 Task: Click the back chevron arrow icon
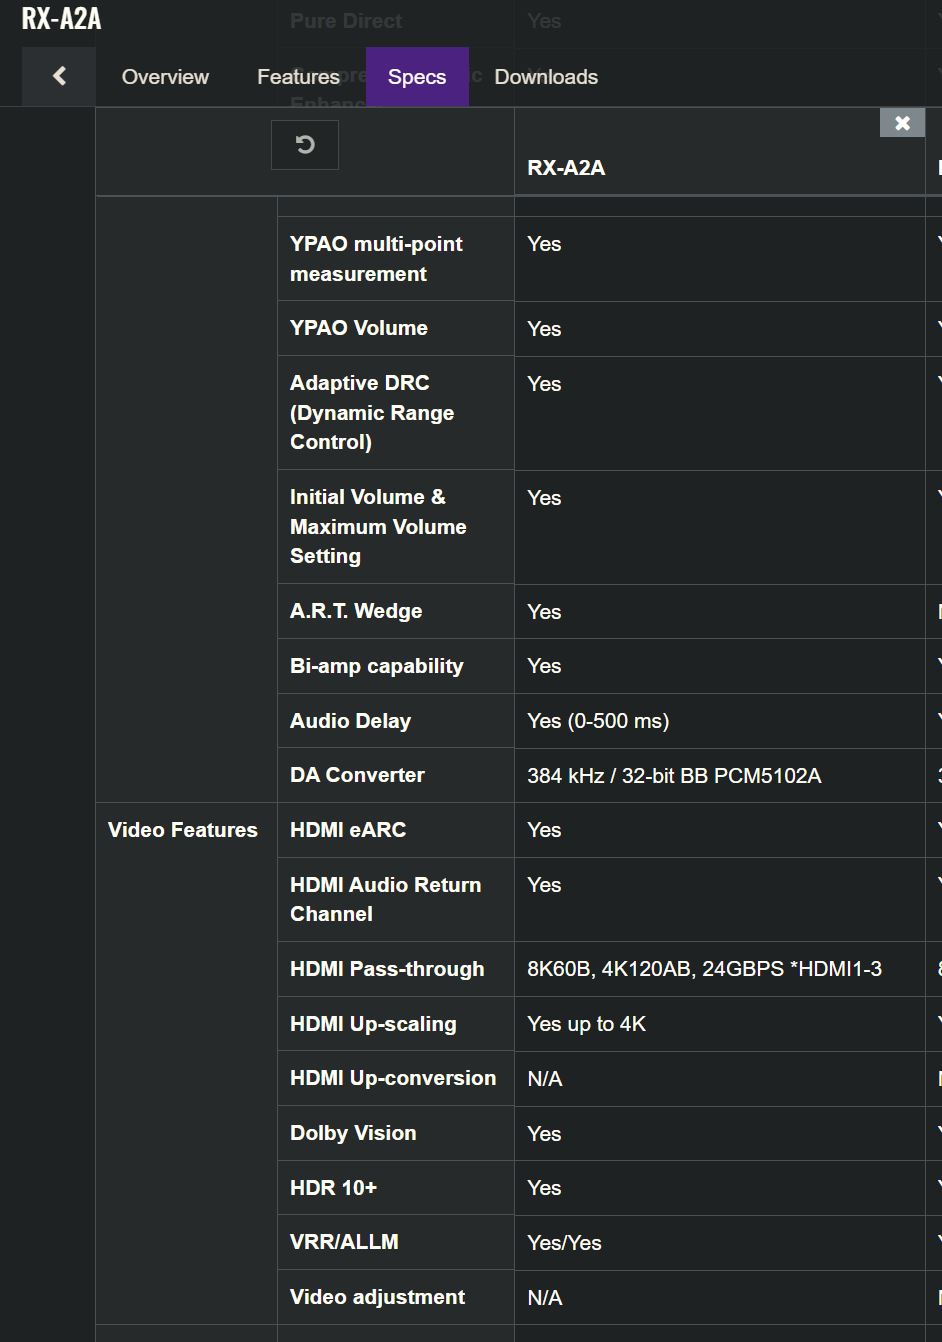(59, 76)
